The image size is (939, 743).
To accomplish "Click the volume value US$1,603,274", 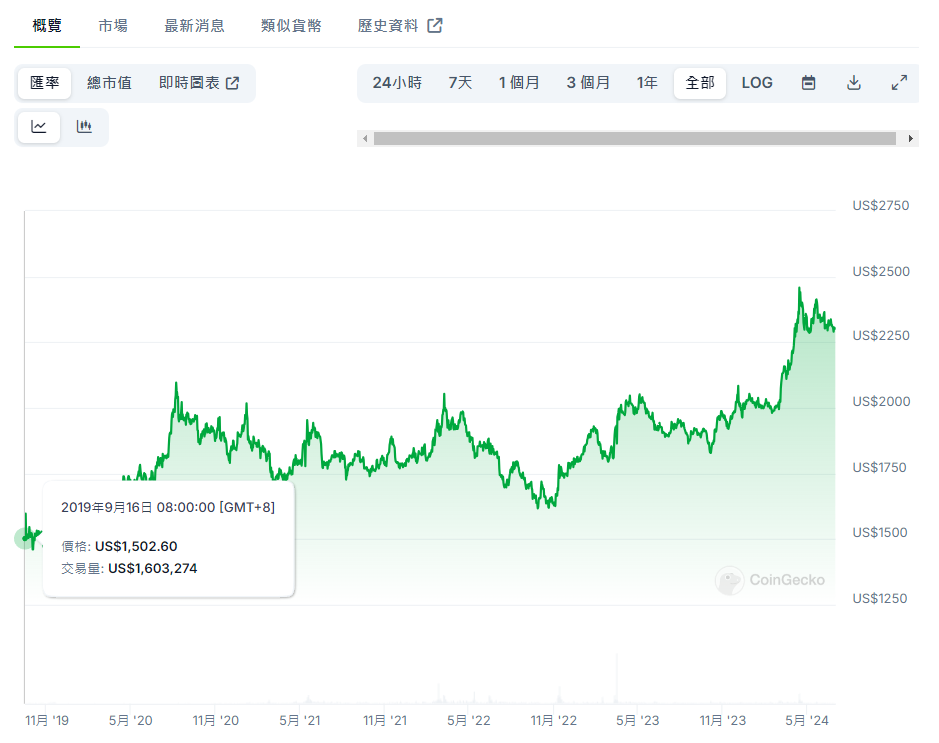I will (x=153, y=568).
